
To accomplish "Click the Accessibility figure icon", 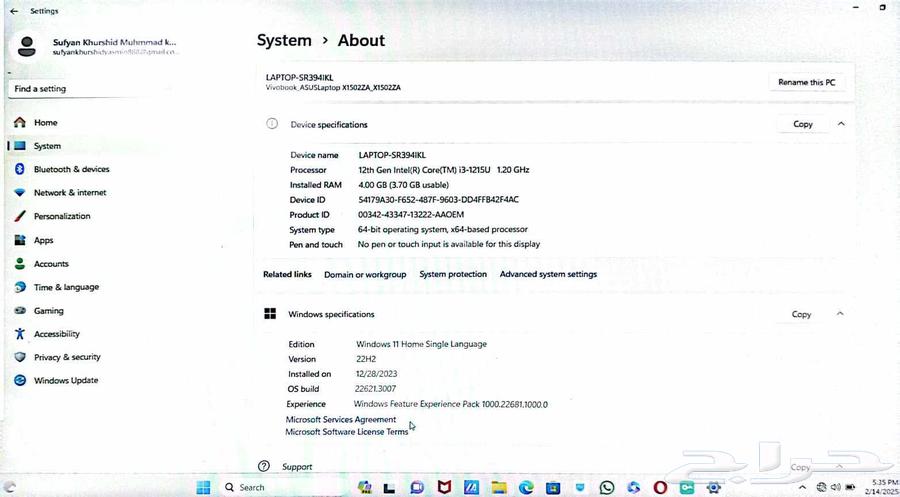I will click(20, 333).
